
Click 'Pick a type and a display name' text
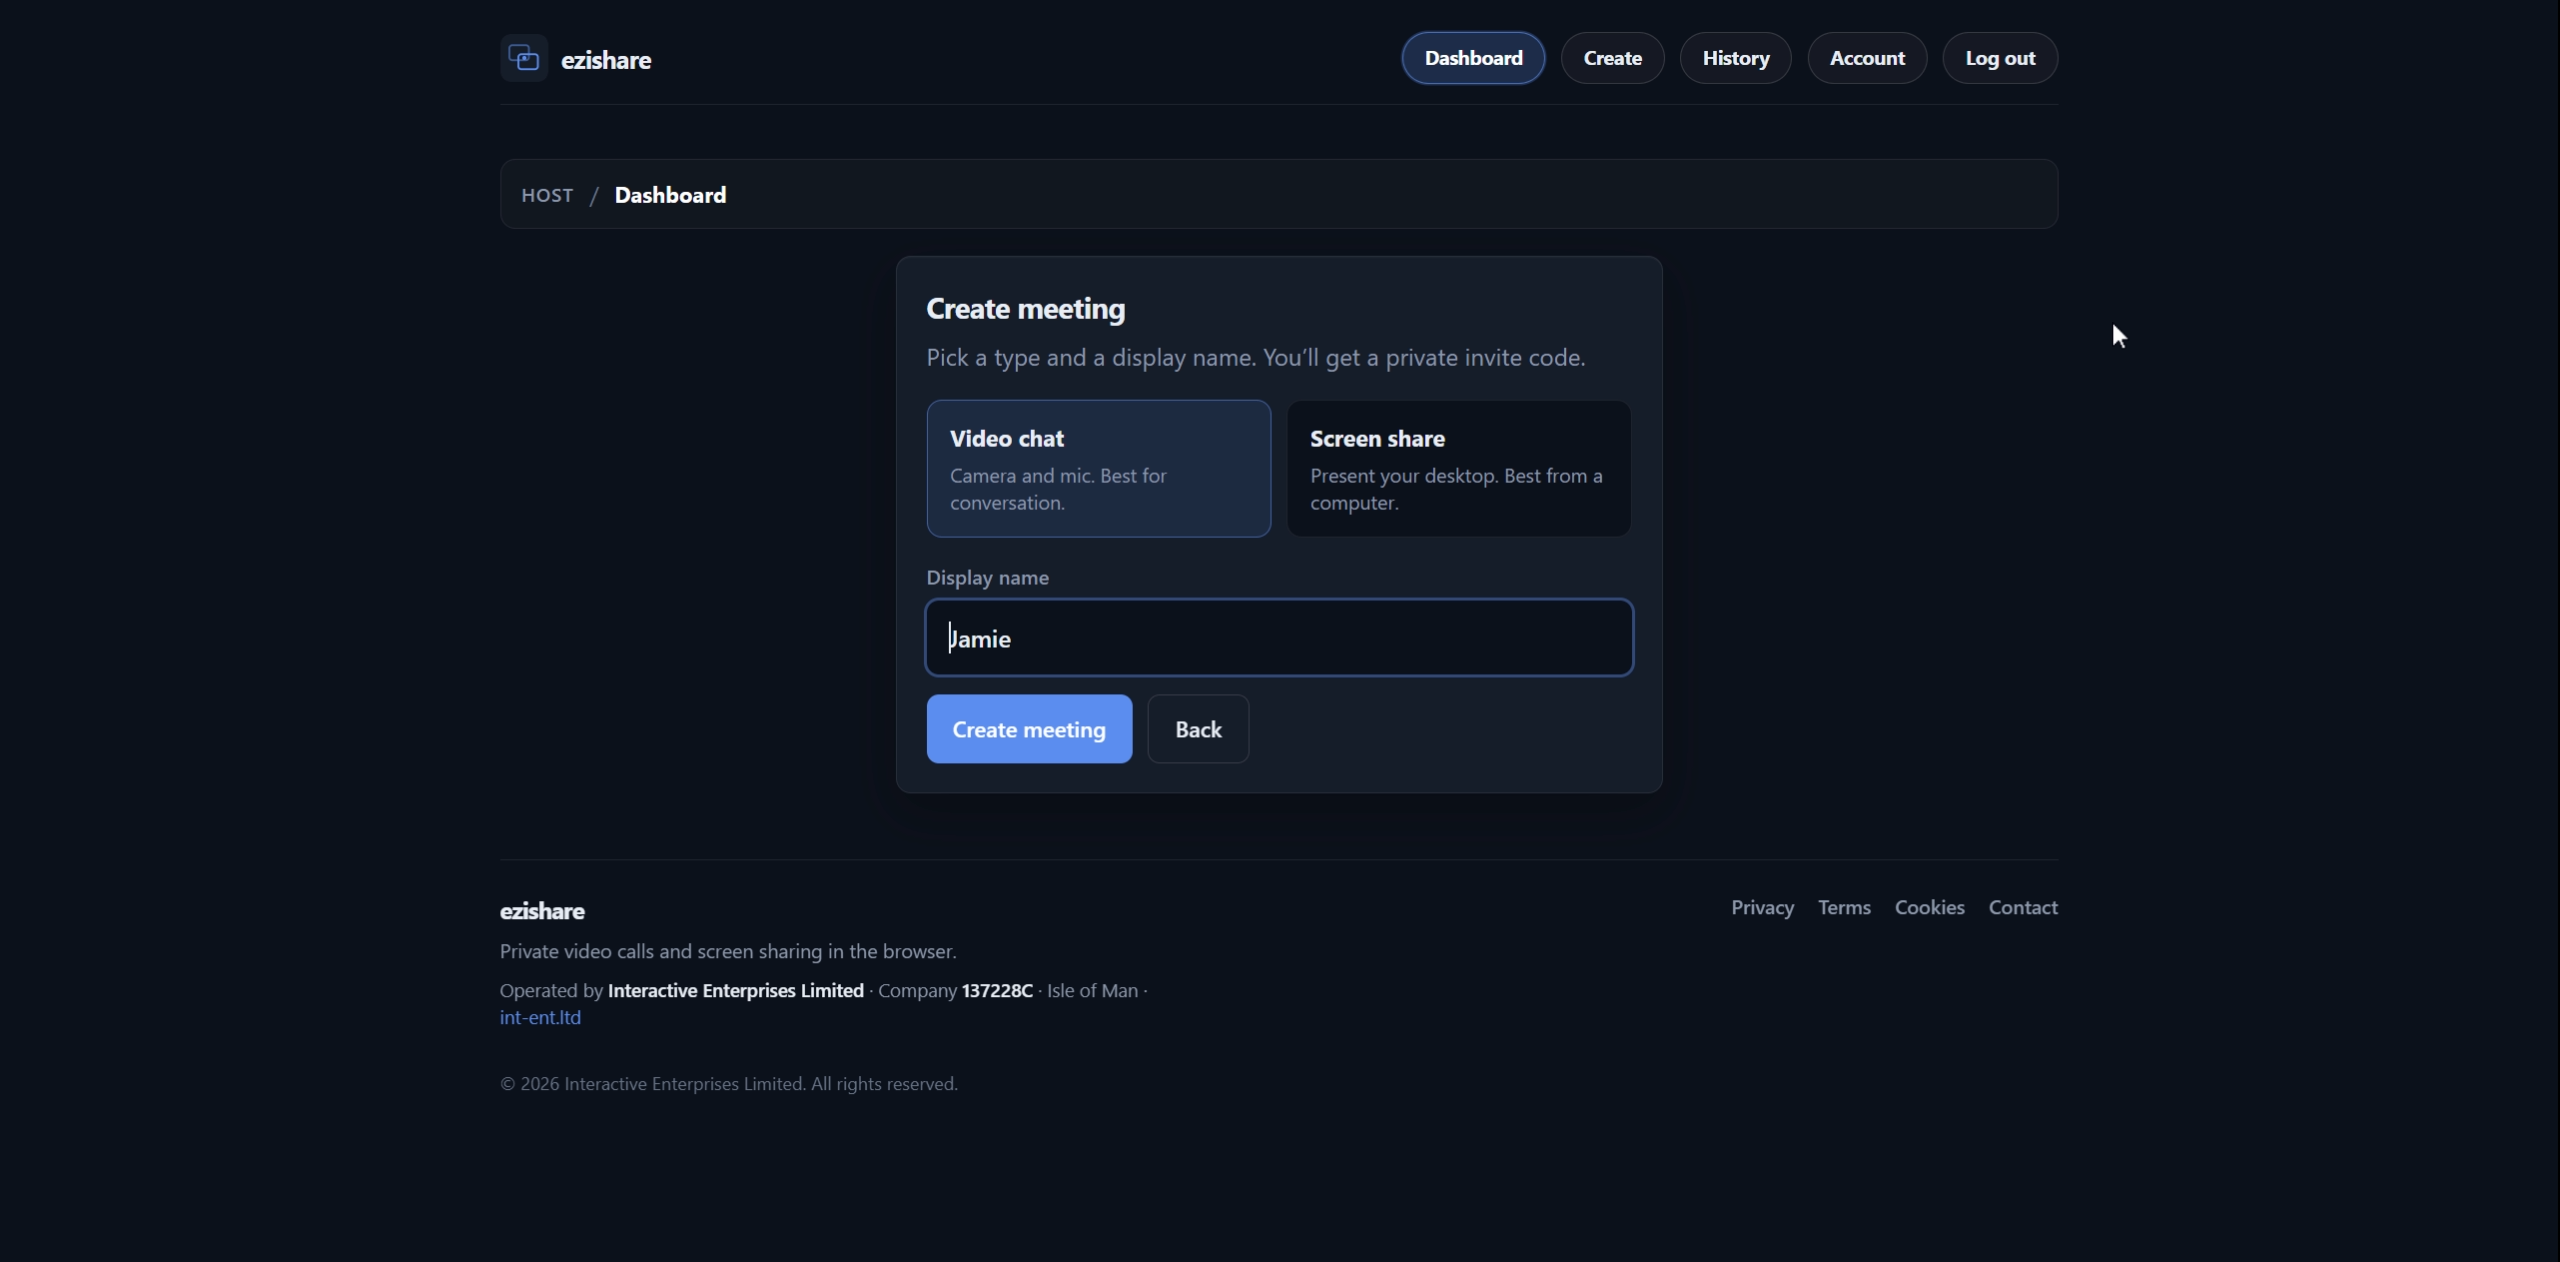(x=1256, y=358)
